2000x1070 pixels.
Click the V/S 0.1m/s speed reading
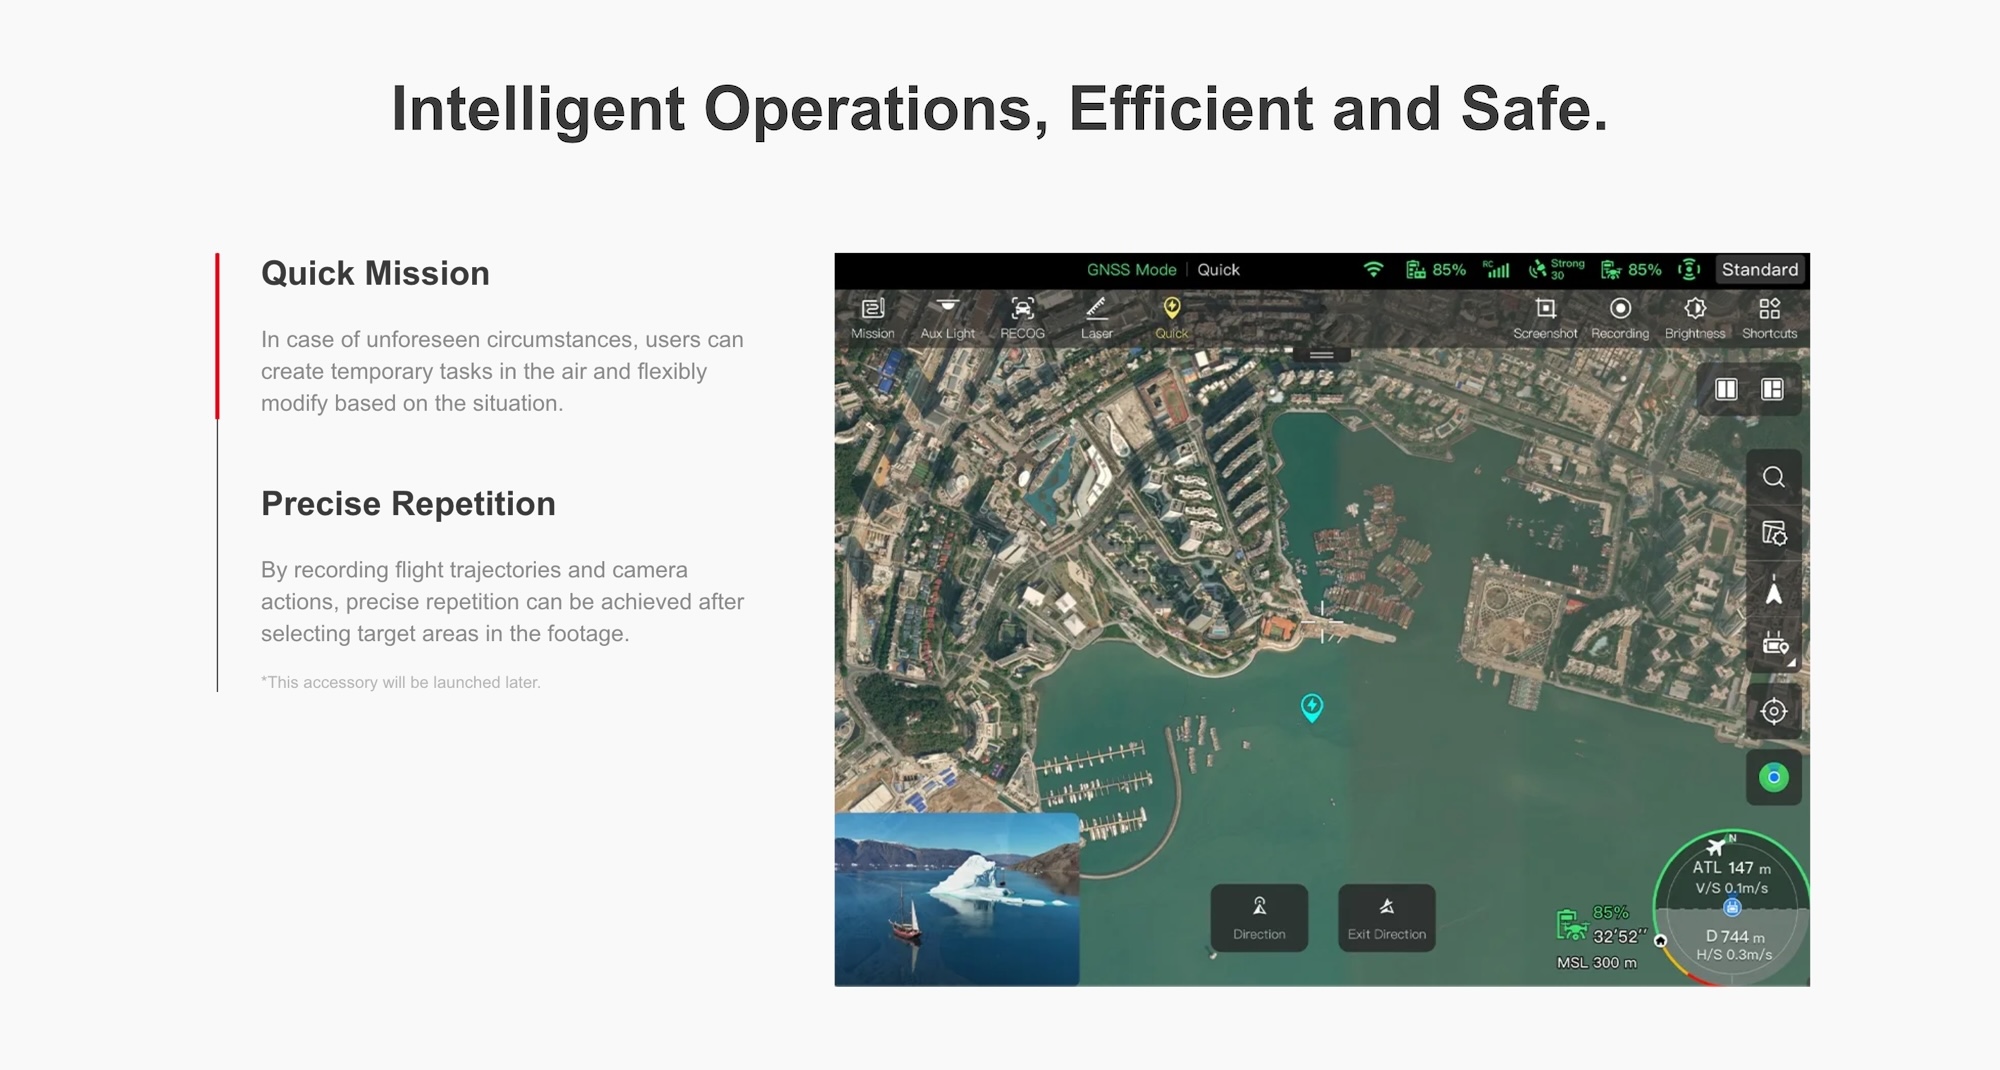click(x=1731, y=888)
